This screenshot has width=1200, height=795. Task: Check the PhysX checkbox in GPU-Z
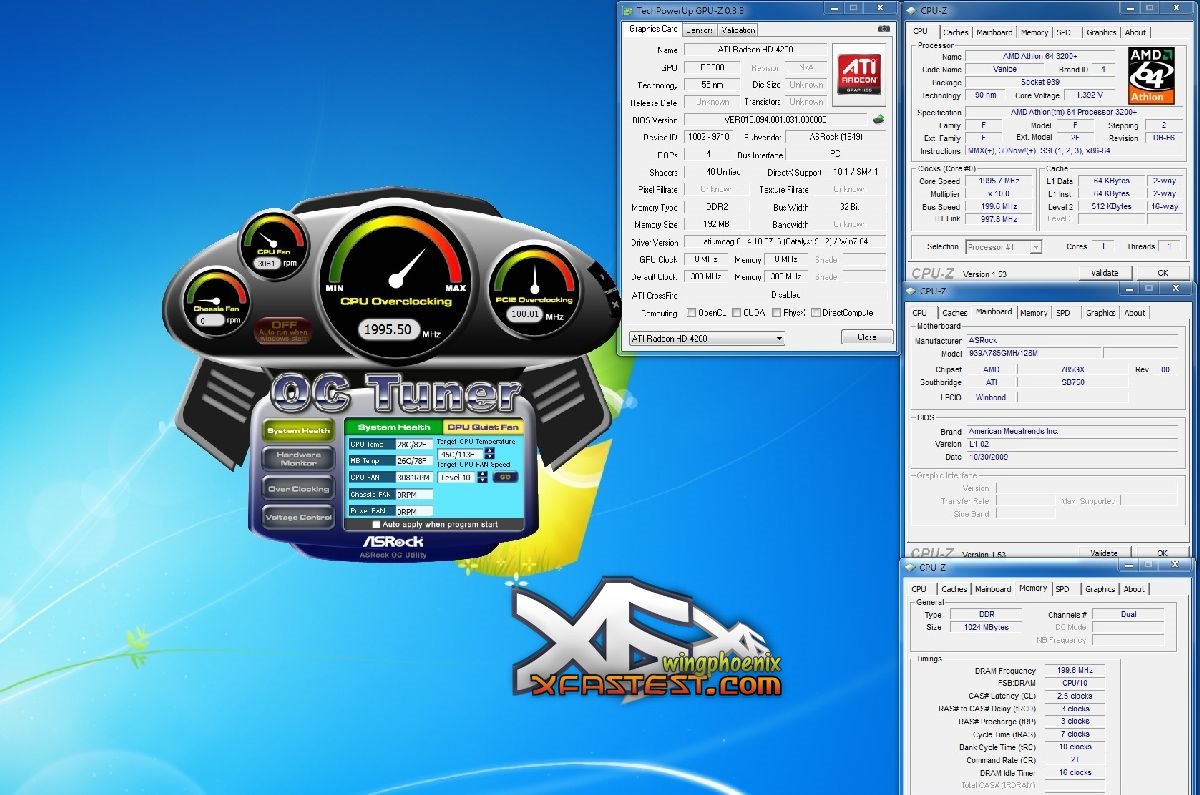(x=778, y=313)
